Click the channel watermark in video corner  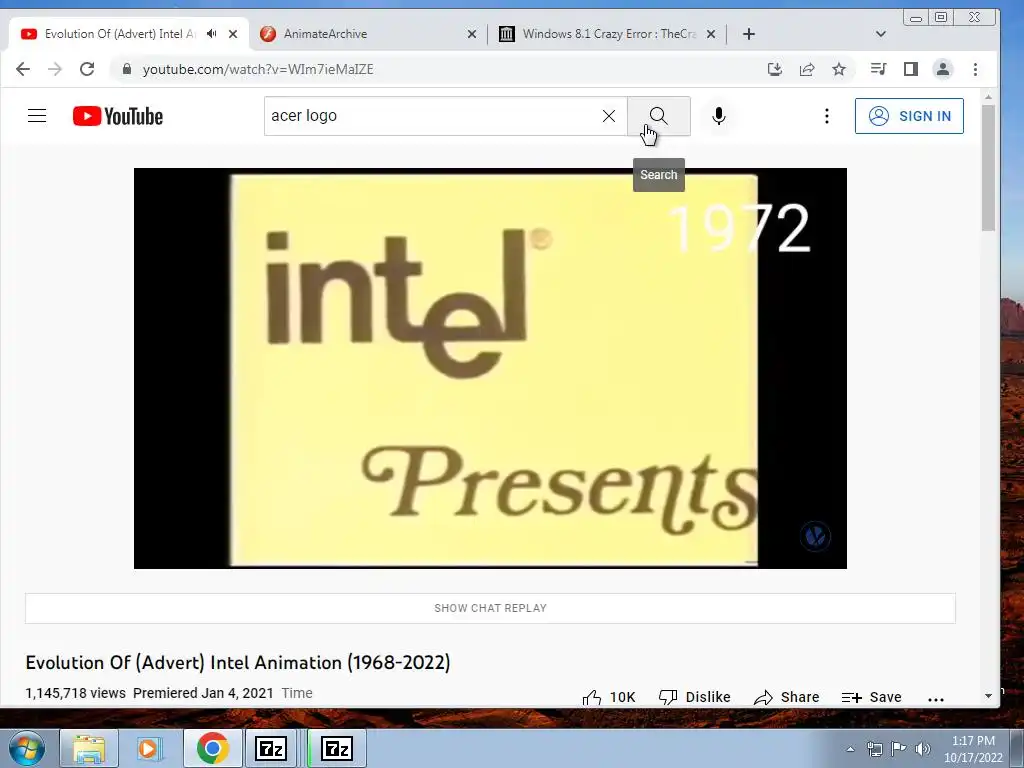815,536
